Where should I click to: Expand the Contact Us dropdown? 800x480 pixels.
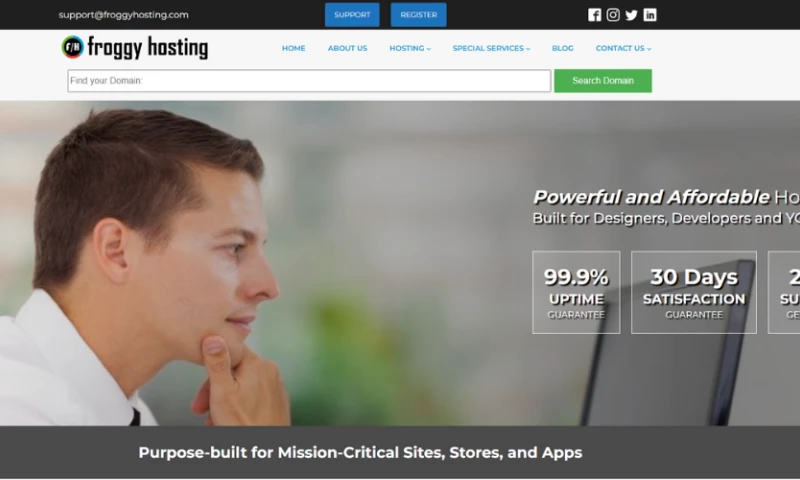[623, 48]
